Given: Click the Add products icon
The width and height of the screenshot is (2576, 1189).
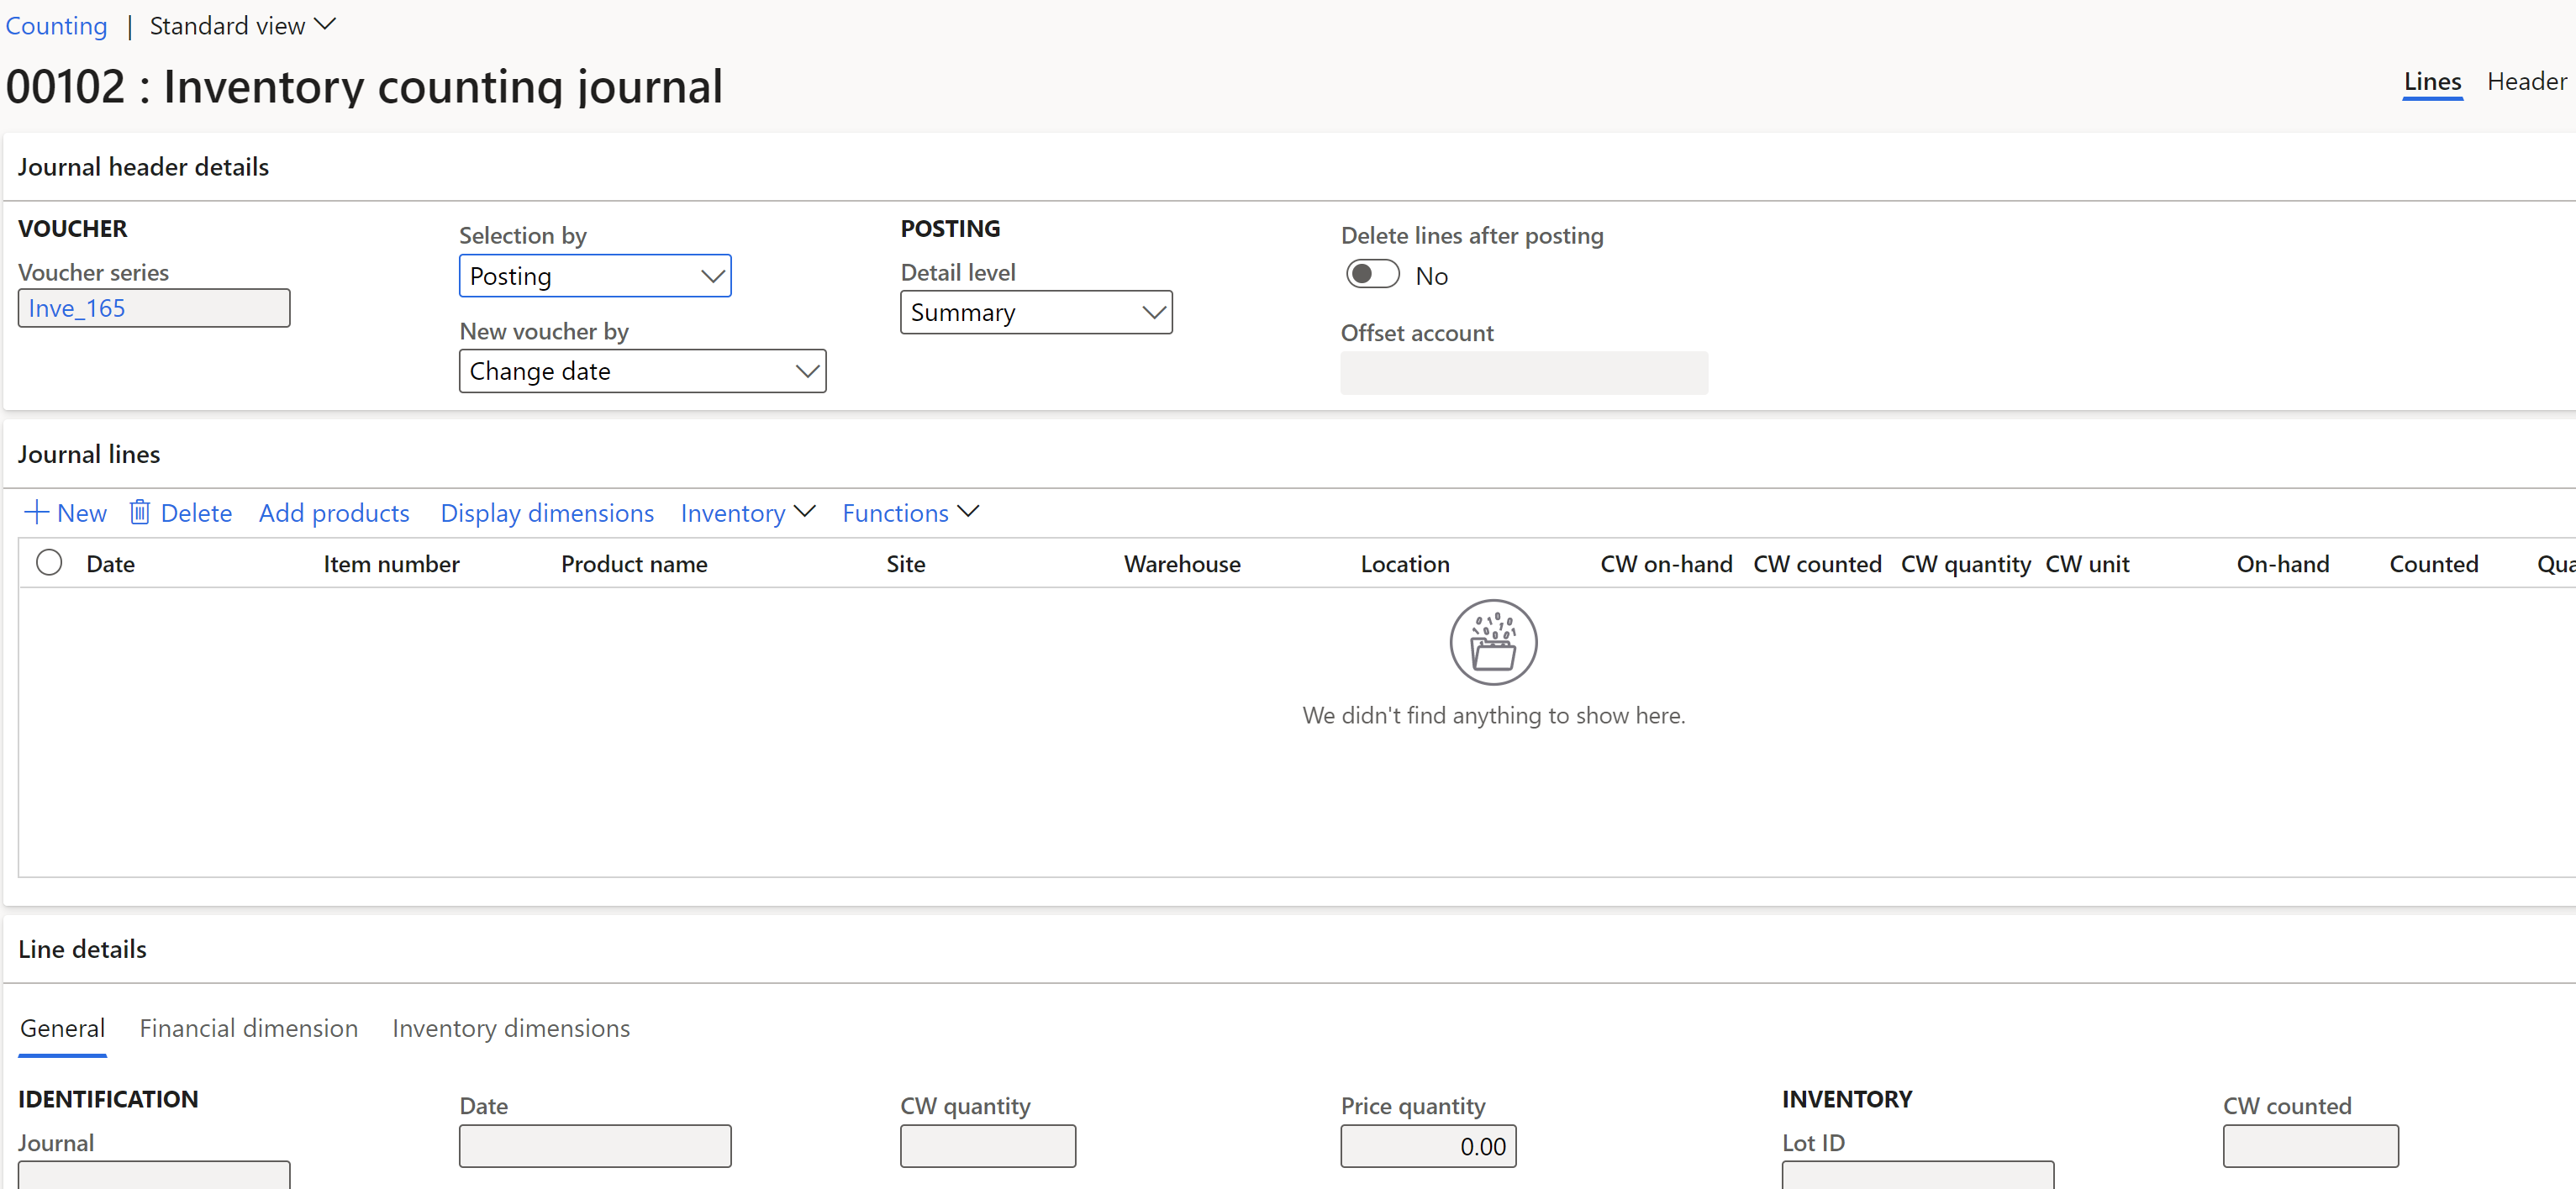Looking at the screenshot, I should (334, 513).
